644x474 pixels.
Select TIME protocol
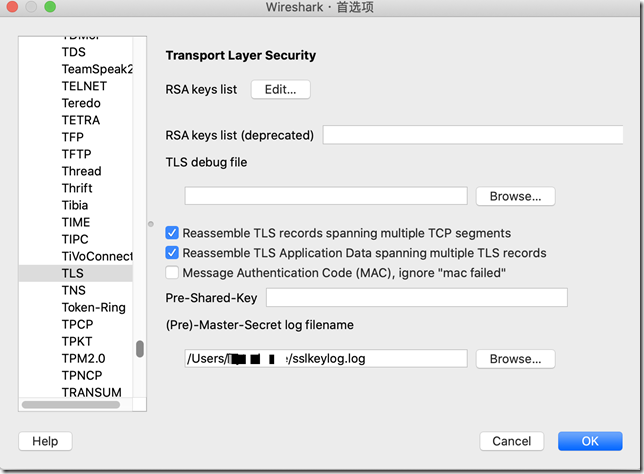click(76, 222)
